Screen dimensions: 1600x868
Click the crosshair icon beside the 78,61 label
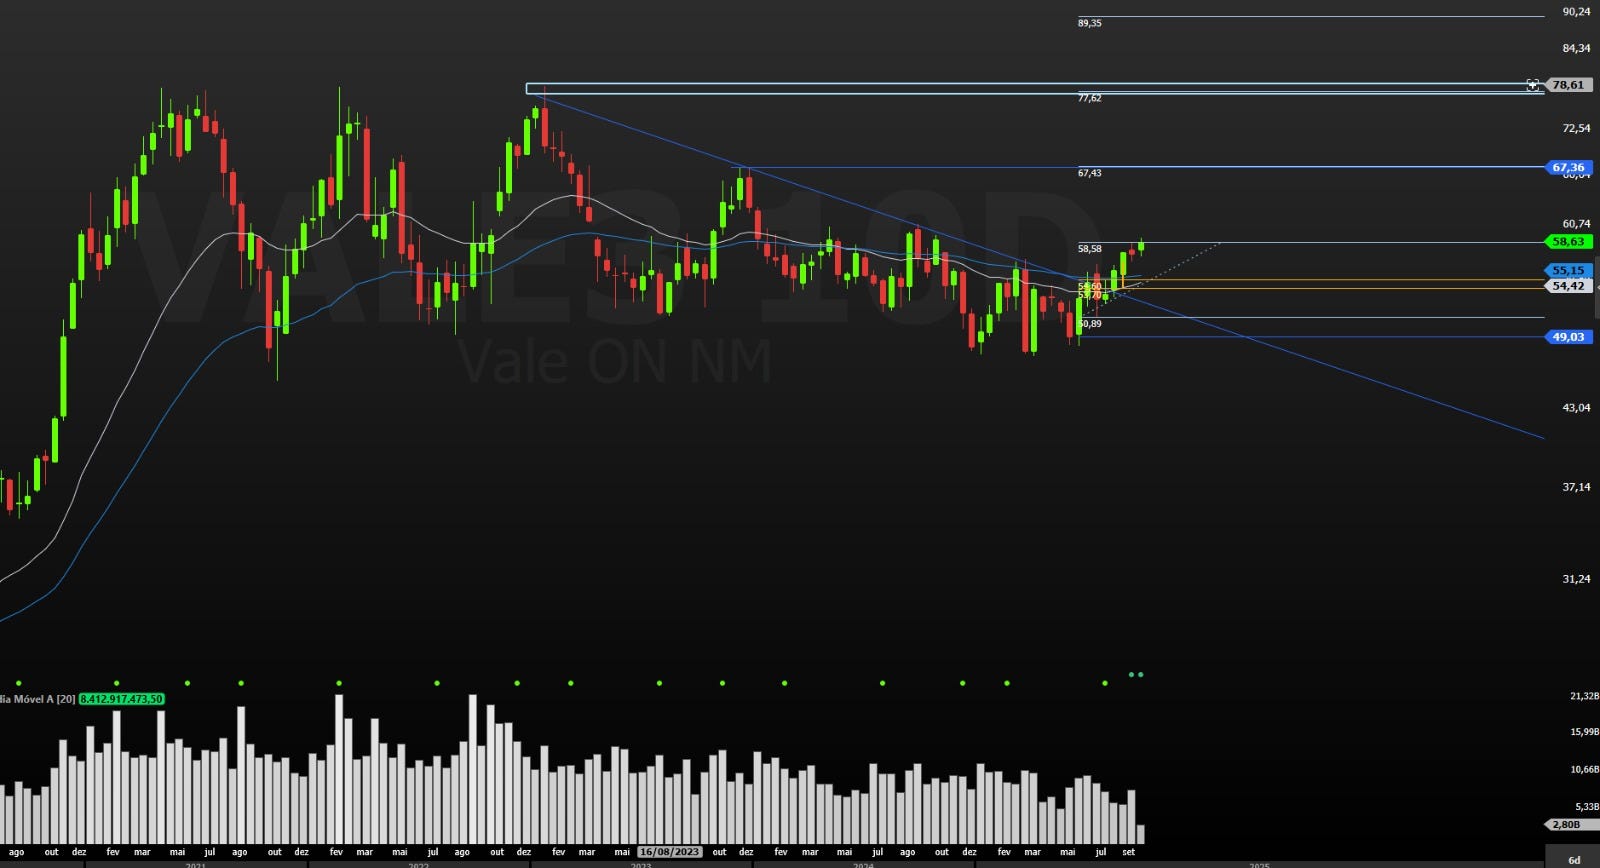pos(1533,85)
